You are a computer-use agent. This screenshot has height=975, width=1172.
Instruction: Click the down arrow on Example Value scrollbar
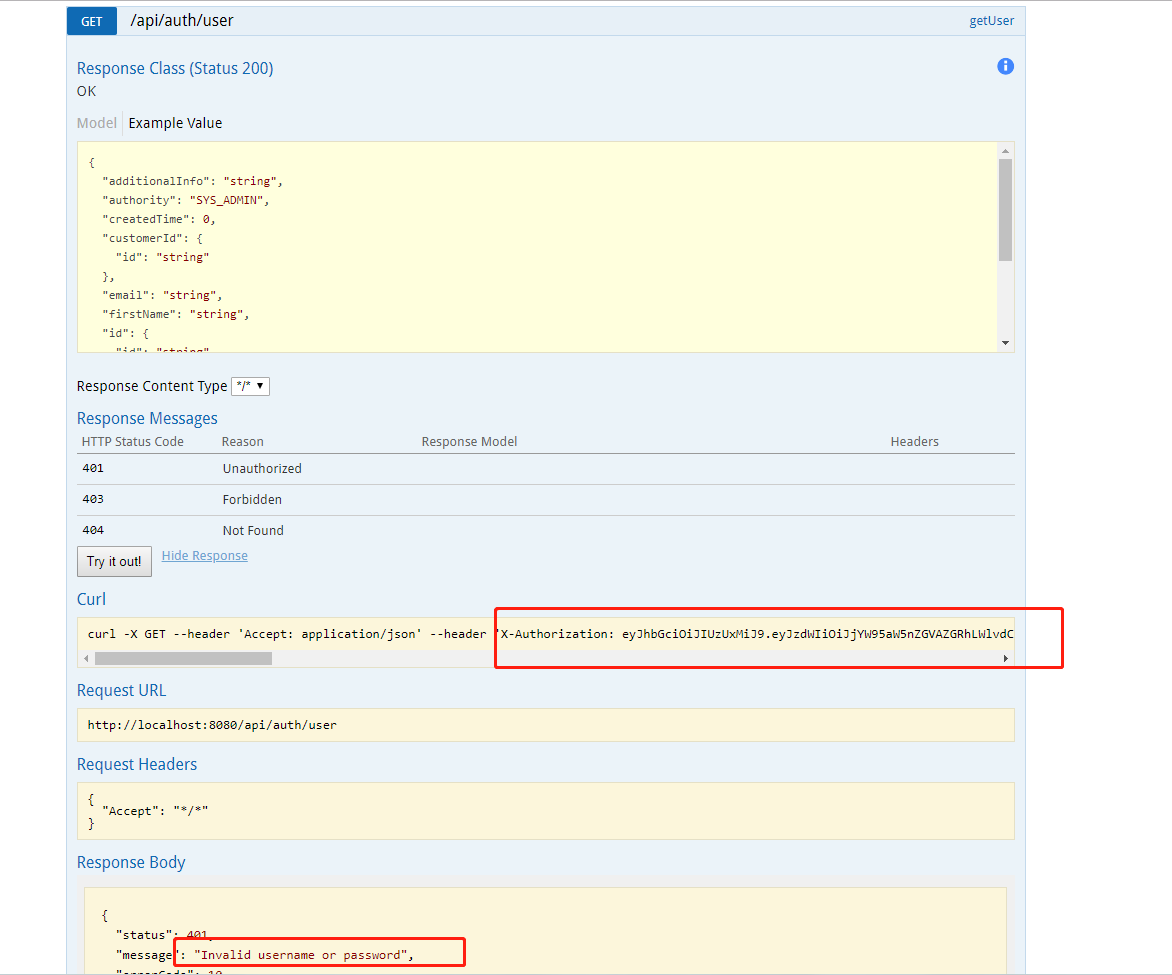(x=1006, y=343)
